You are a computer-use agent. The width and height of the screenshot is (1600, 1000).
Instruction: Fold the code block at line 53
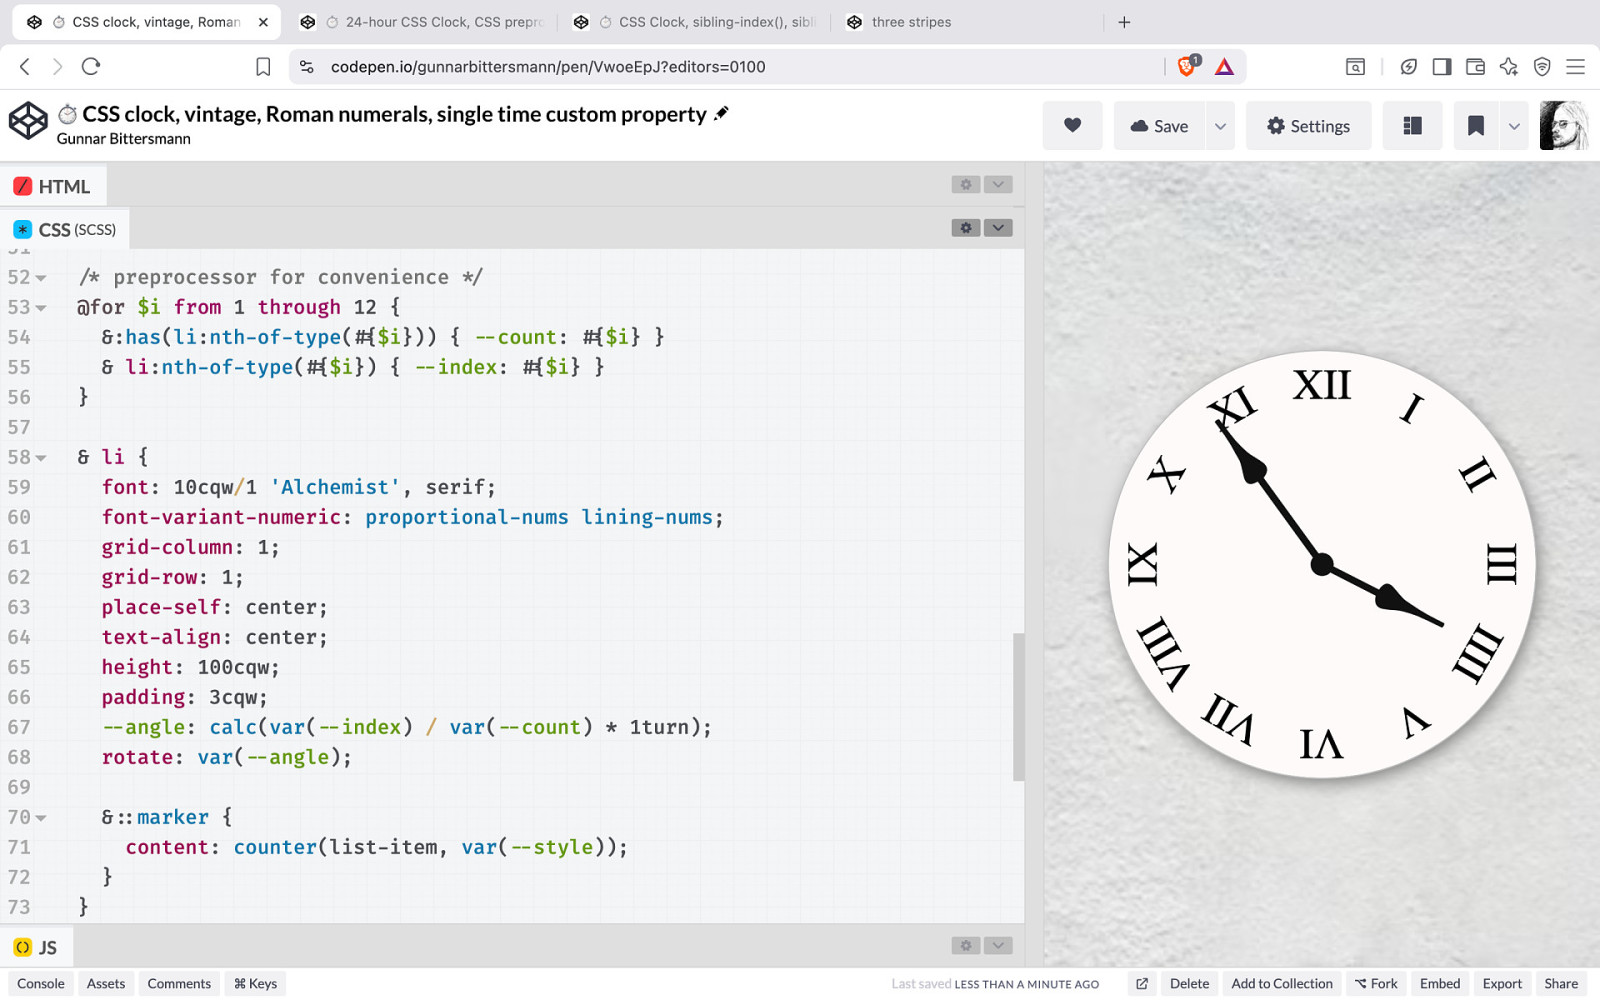click(x=41, y=308)
